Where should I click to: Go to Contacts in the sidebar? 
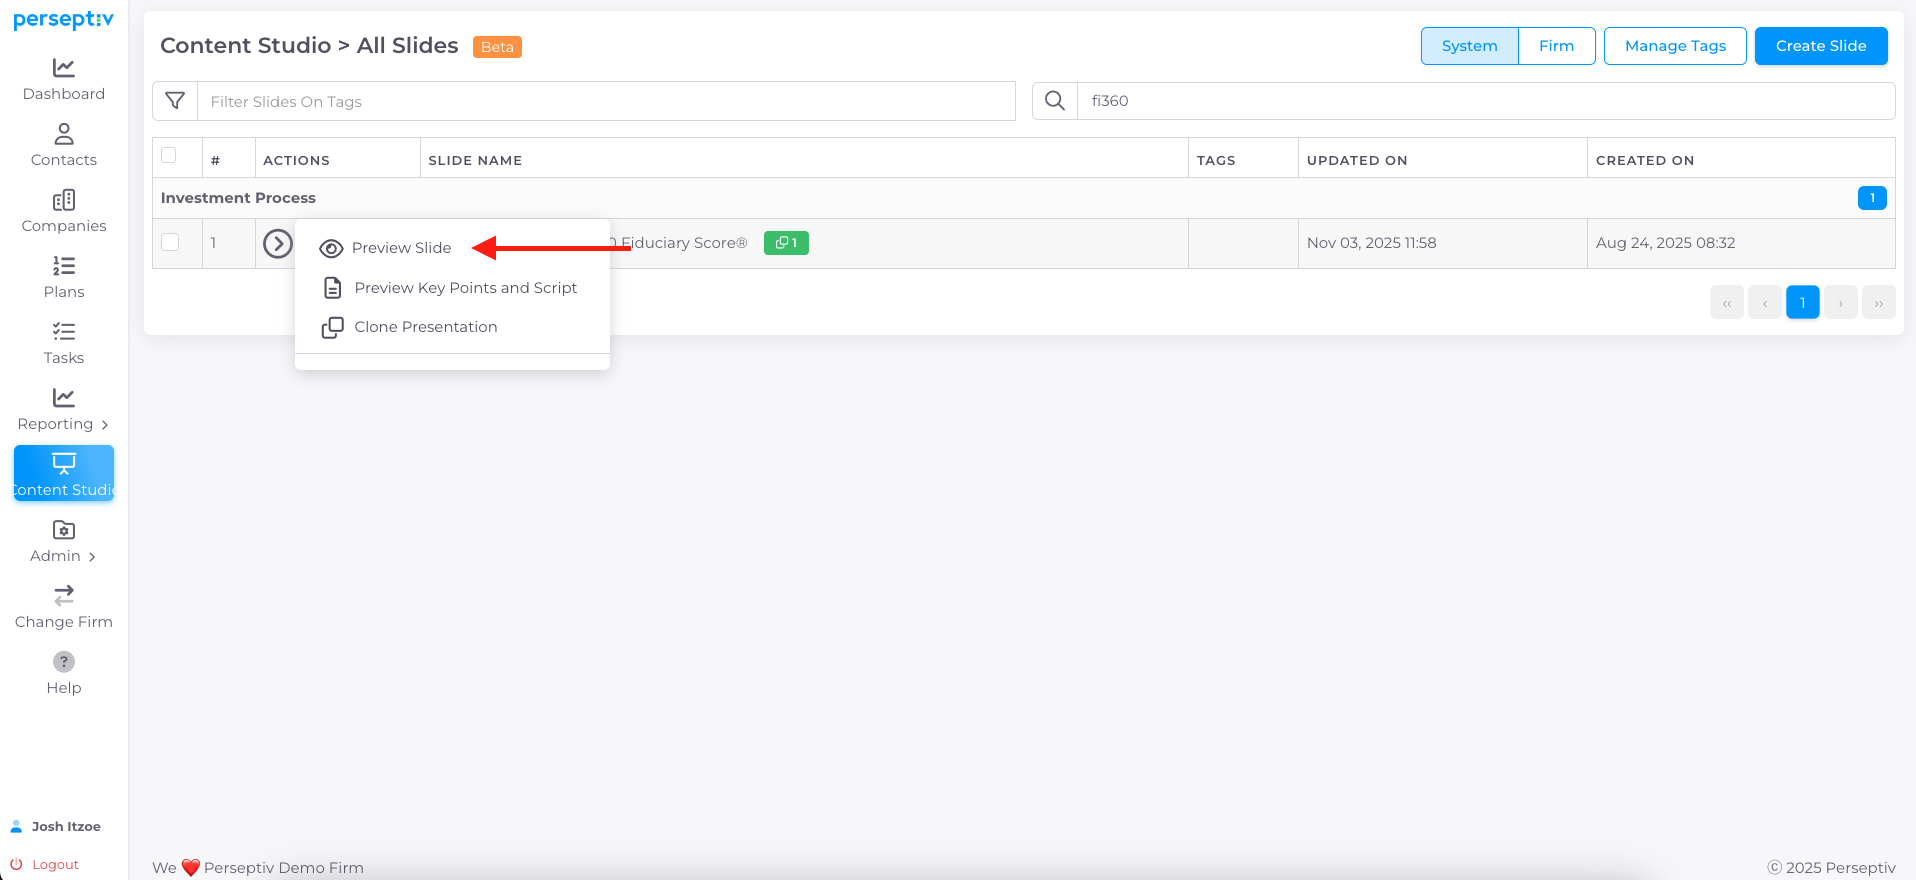(x=64, y=146)
